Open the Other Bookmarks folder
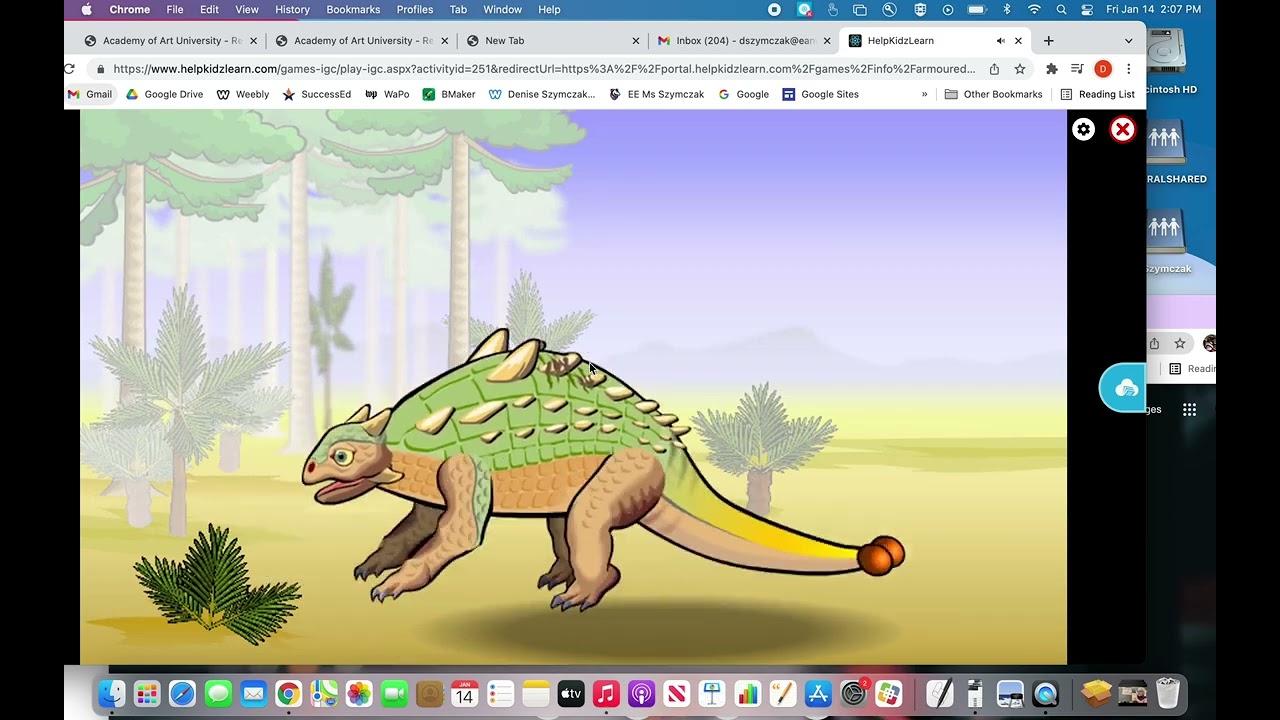 click(x=994, y=94)
